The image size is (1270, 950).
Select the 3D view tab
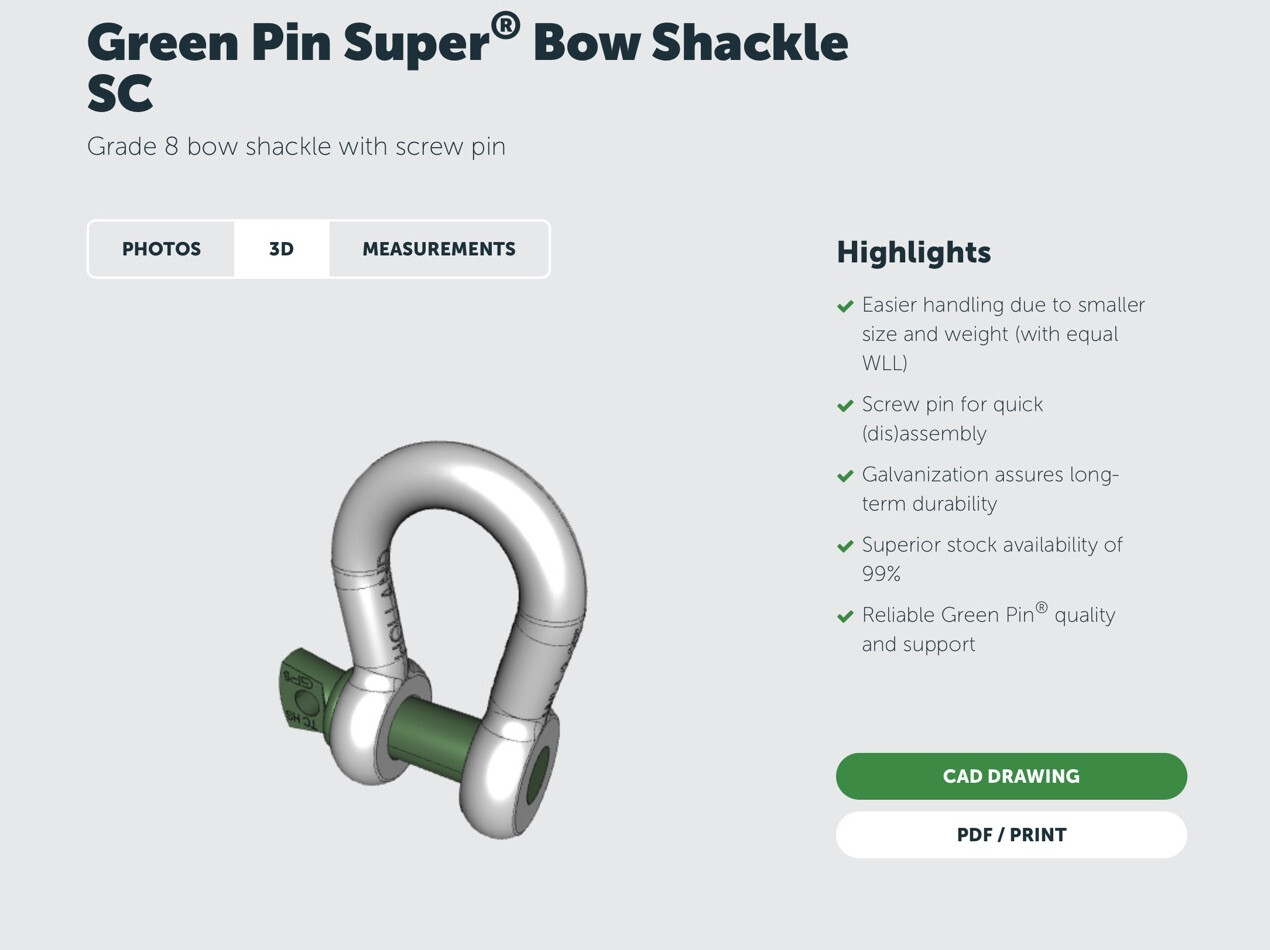click(x=280, y=248)
